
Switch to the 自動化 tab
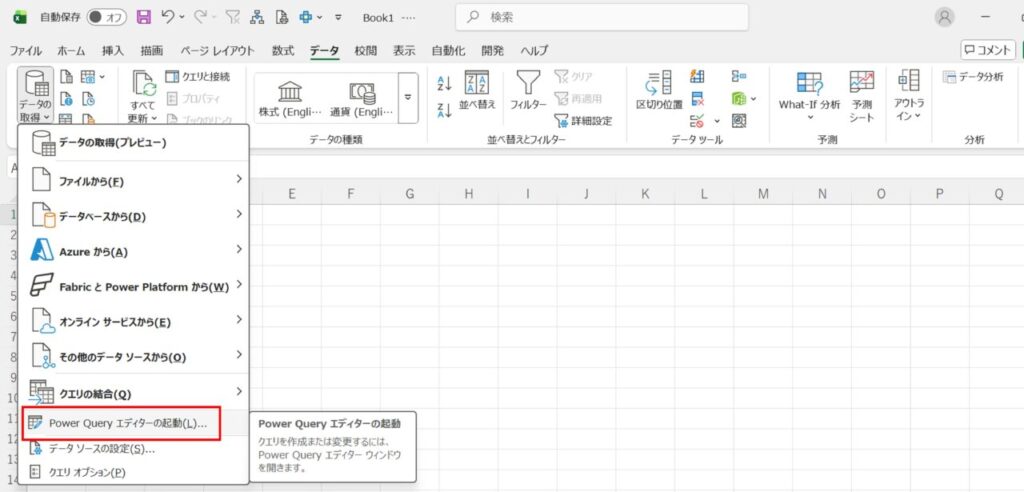pos(449,50)
